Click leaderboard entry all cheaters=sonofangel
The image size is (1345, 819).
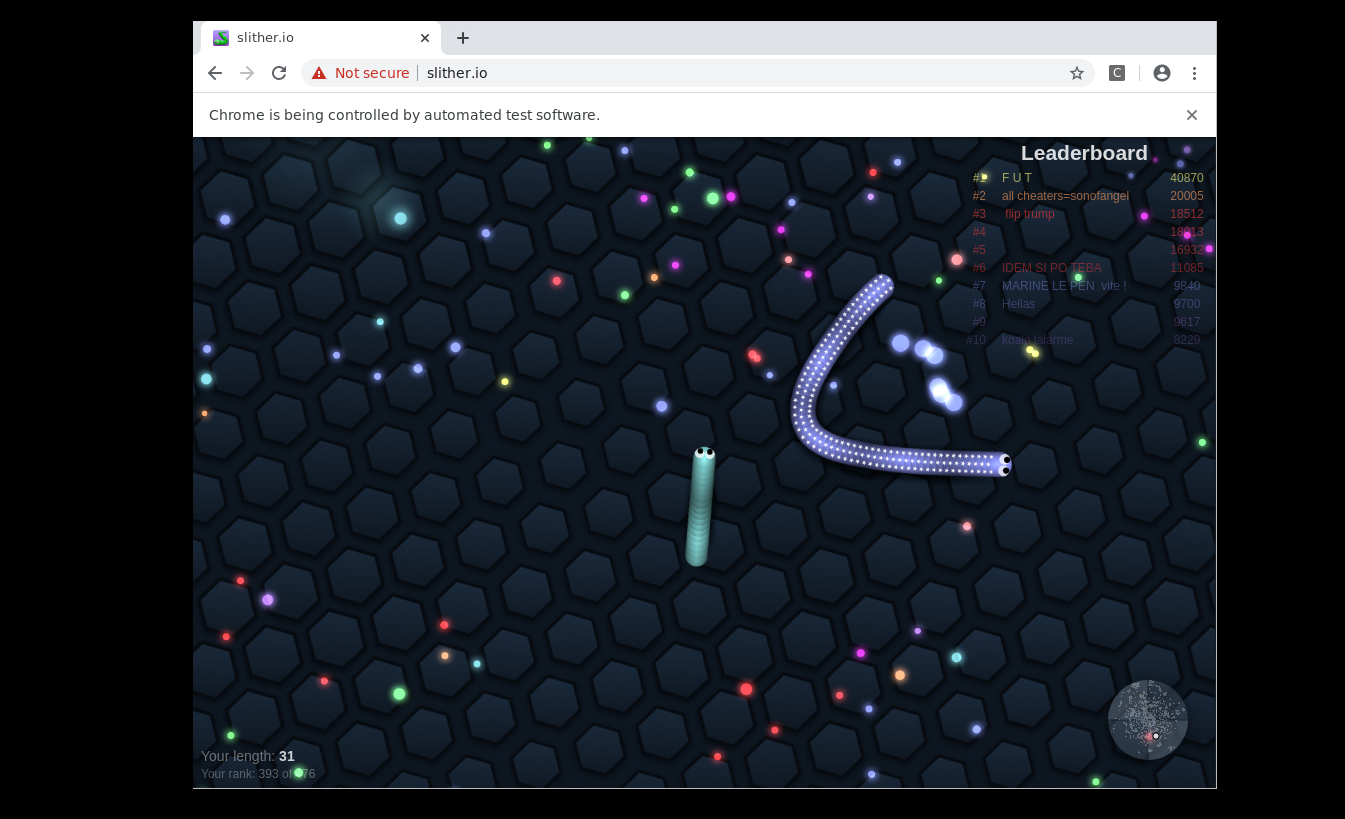1065,196
